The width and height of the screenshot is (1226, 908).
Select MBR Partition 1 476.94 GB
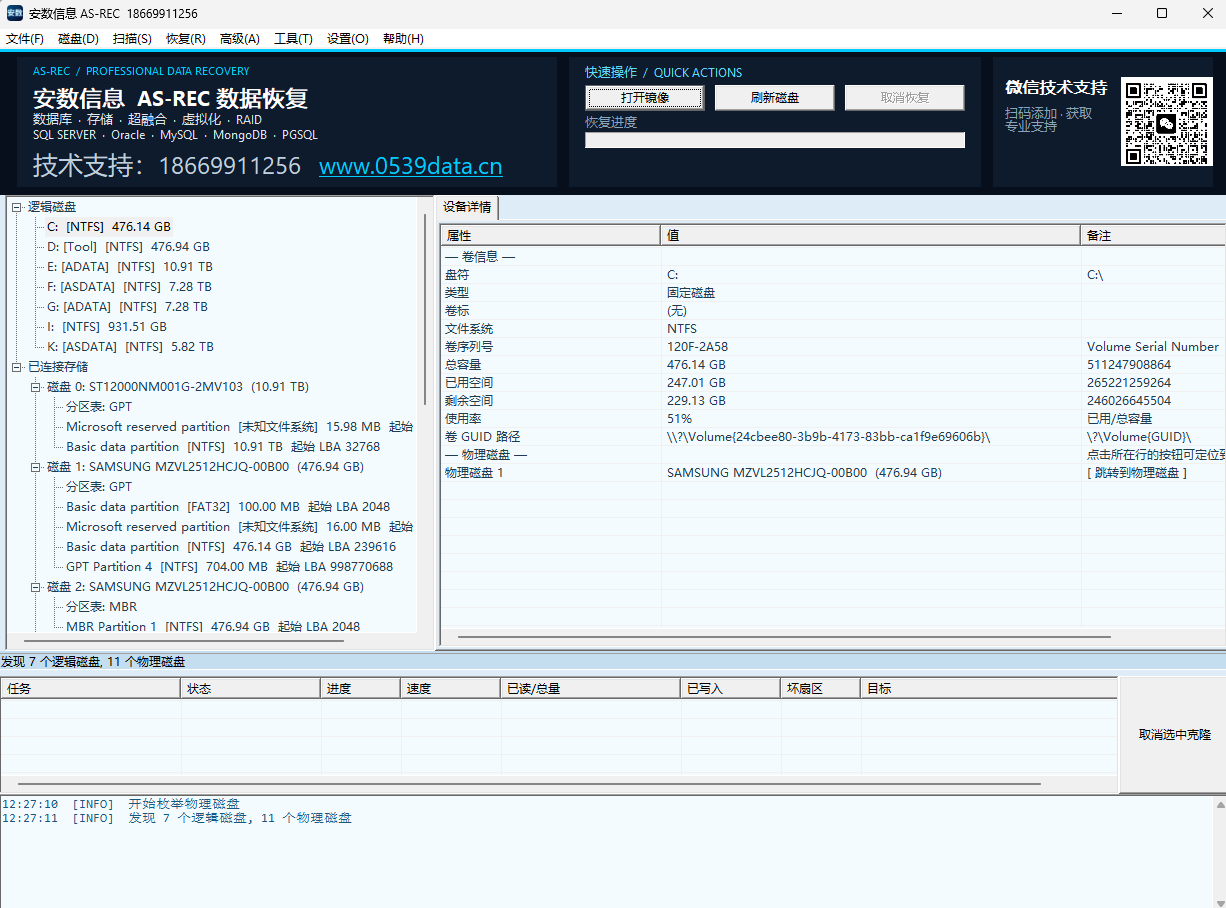pos(213,627)
